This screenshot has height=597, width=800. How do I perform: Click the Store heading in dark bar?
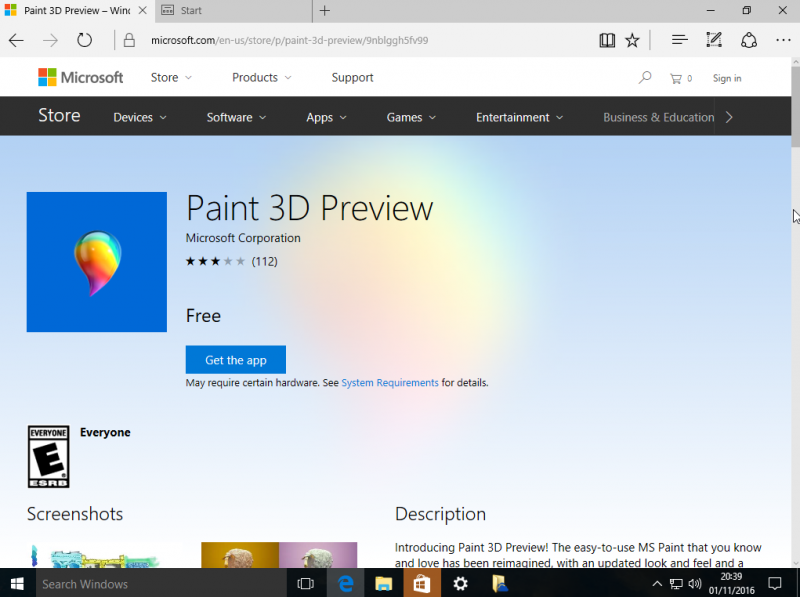[x=59, y=115]
